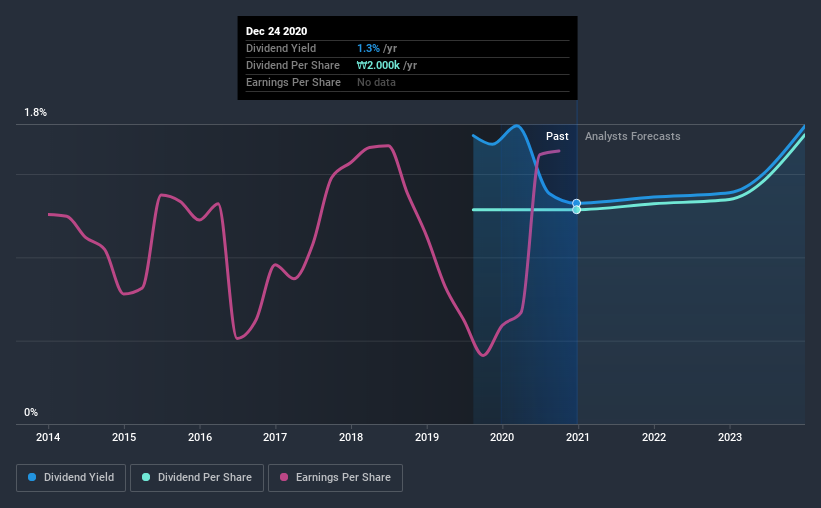
Task: Toggle the Earnings Per Share legend button
Action: [335, 478]
